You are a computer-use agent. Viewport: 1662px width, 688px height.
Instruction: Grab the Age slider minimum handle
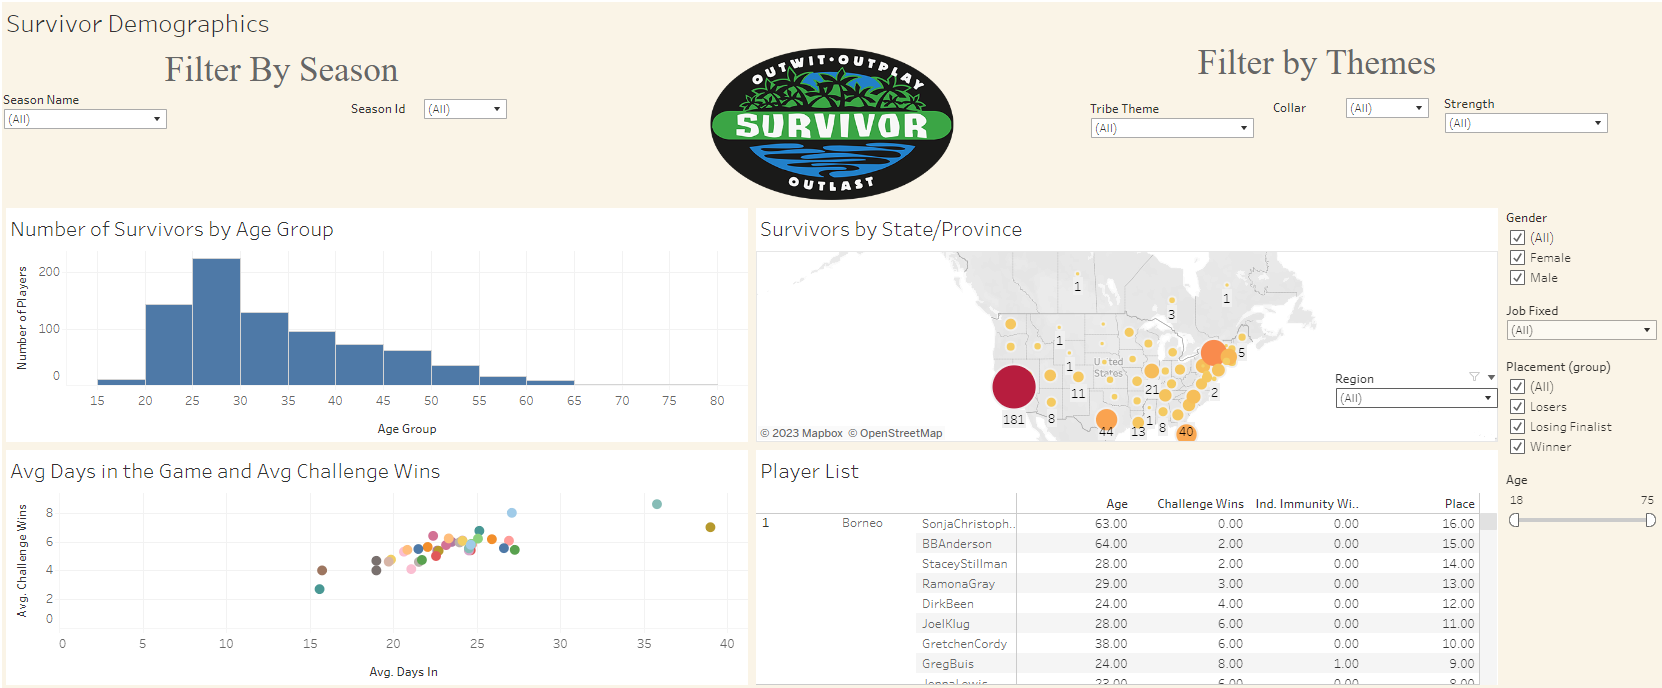coord(1514,520)
